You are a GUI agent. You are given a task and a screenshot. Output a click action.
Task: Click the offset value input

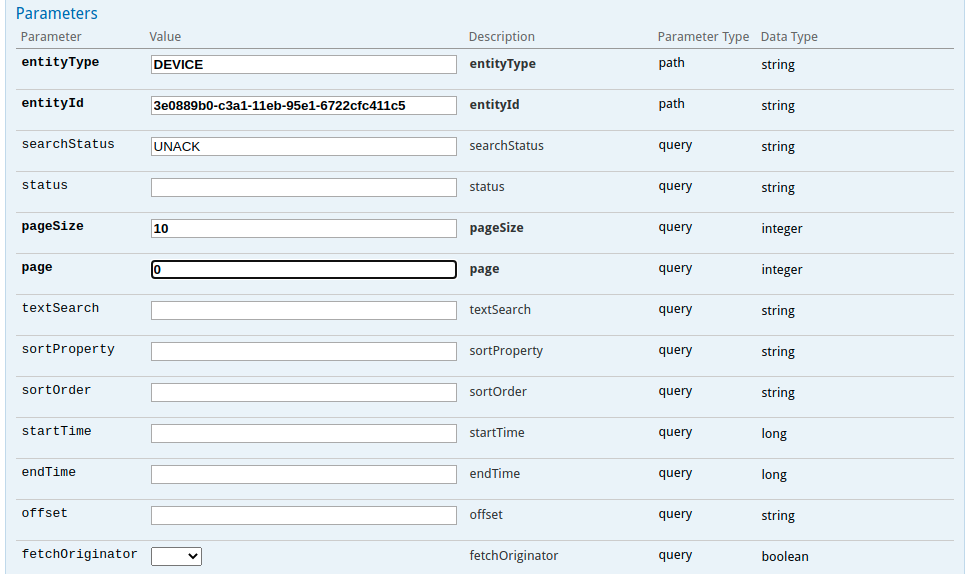tap(304, 515)
